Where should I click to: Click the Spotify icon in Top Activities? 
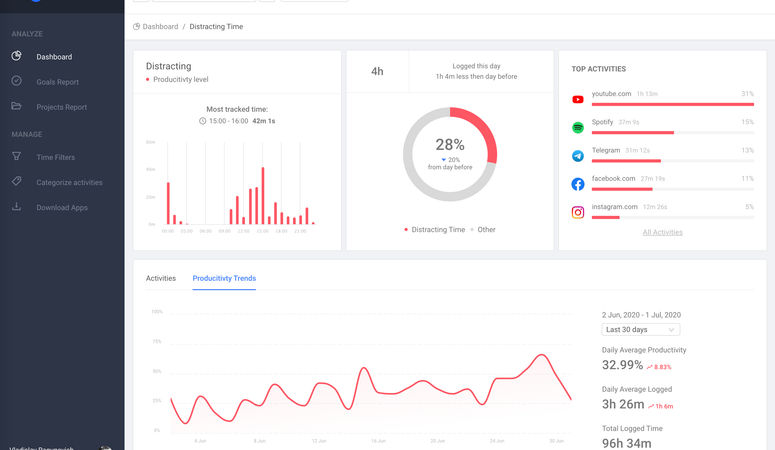pyautogui.click(x=578, y=128)
